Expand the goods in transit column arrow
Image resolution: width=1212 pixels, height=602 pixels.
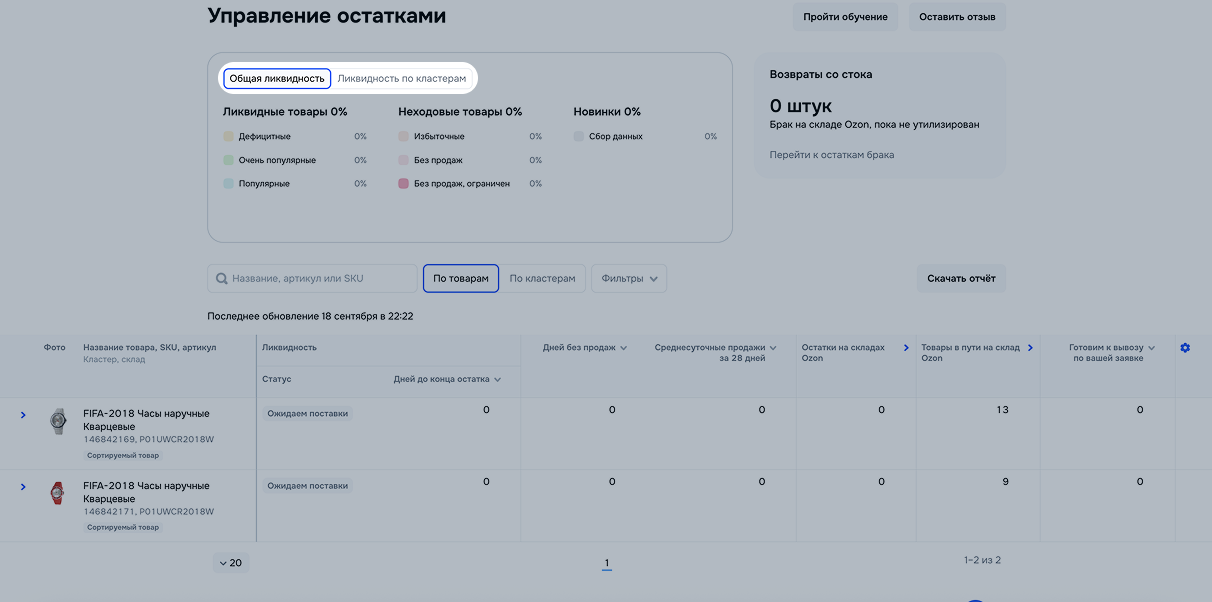pos(1030,348)
